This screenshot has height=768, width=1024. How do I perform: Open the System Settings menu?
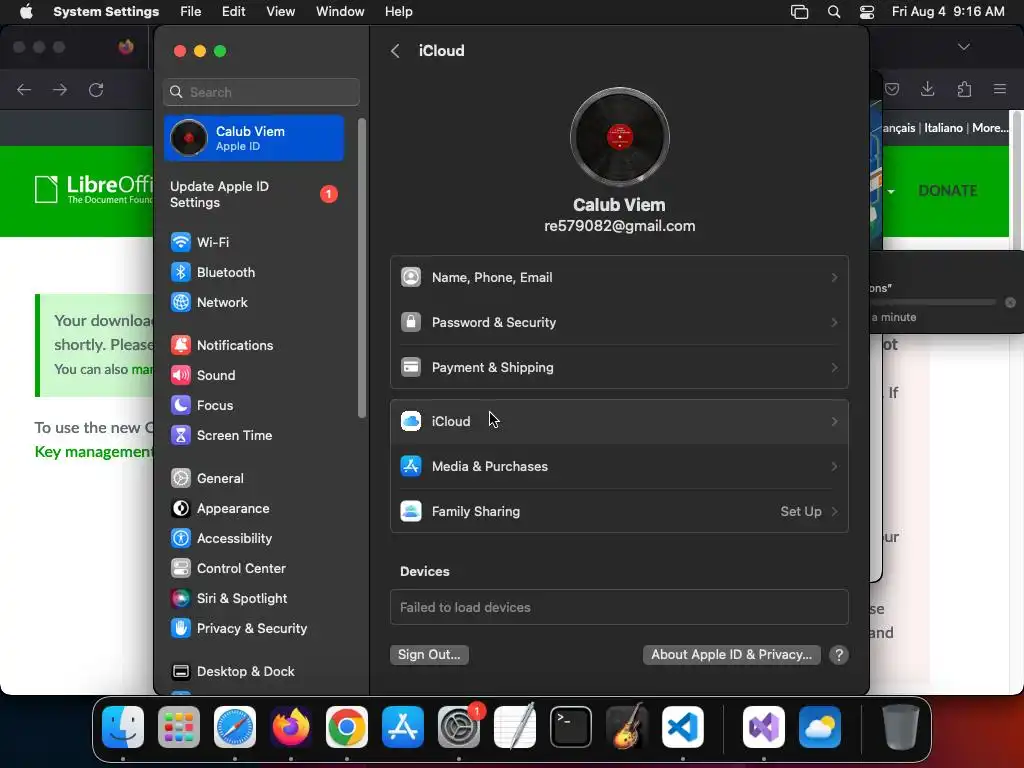click(106, 12)
